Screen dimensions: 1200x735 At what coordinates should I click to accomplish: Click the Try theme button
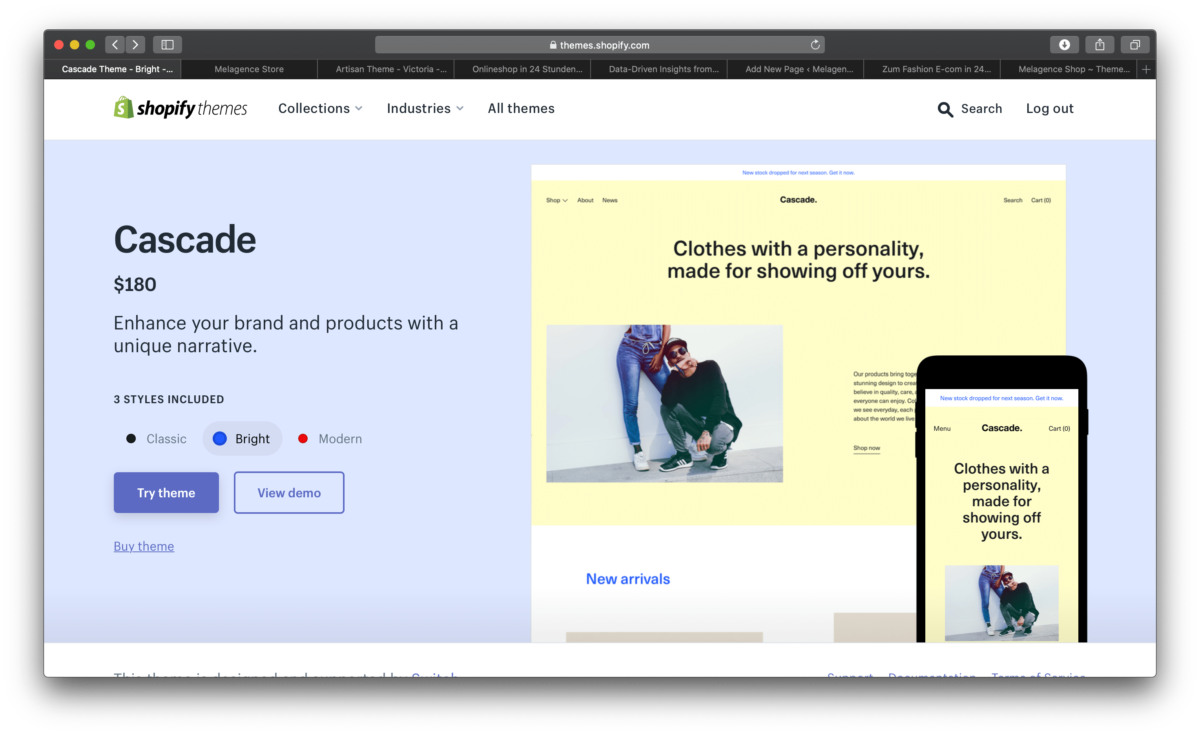click(x=166, y=493)
